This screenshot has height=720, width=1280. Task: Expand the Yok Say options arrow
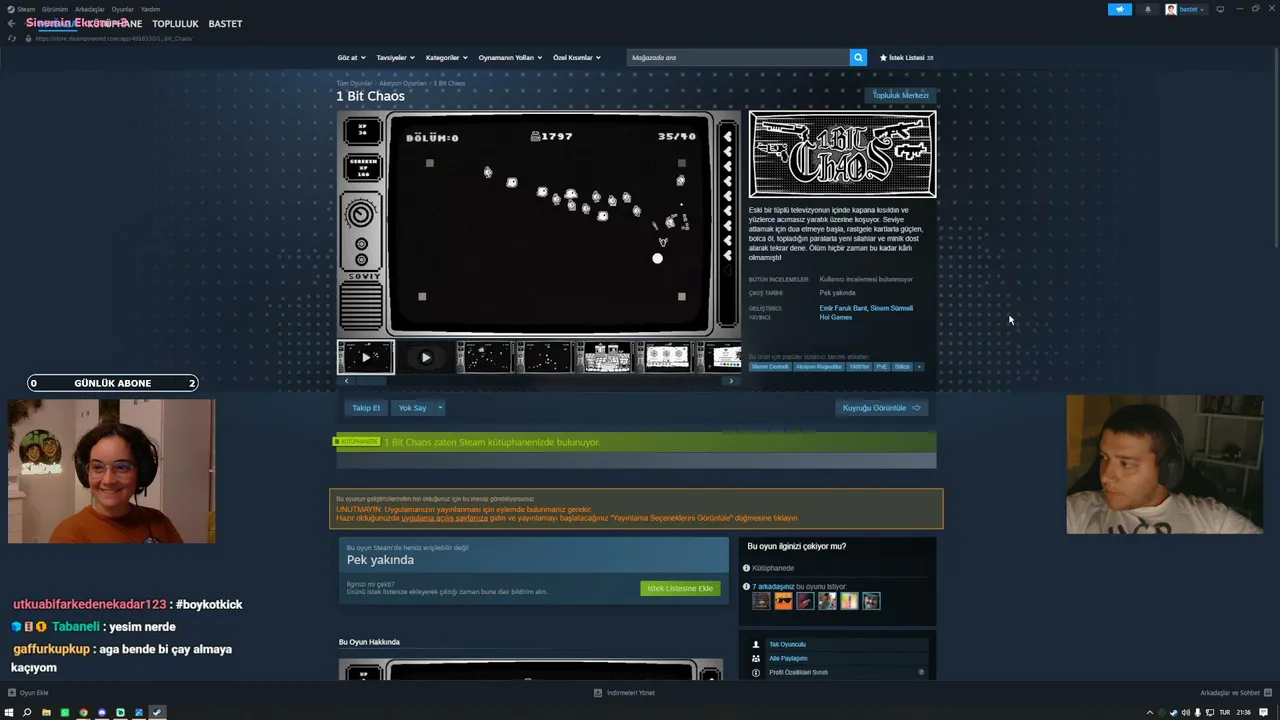[440, 408]
